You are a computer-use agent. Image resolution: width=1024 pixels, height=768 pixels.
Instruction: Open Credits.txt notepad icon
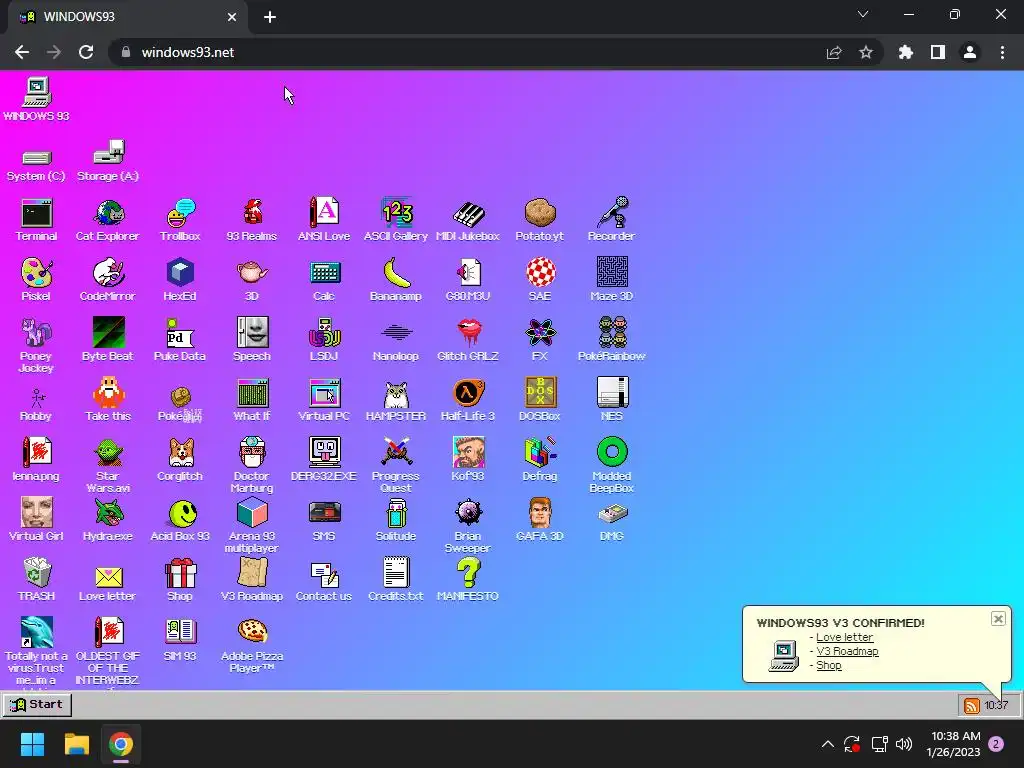click(396, 581)
